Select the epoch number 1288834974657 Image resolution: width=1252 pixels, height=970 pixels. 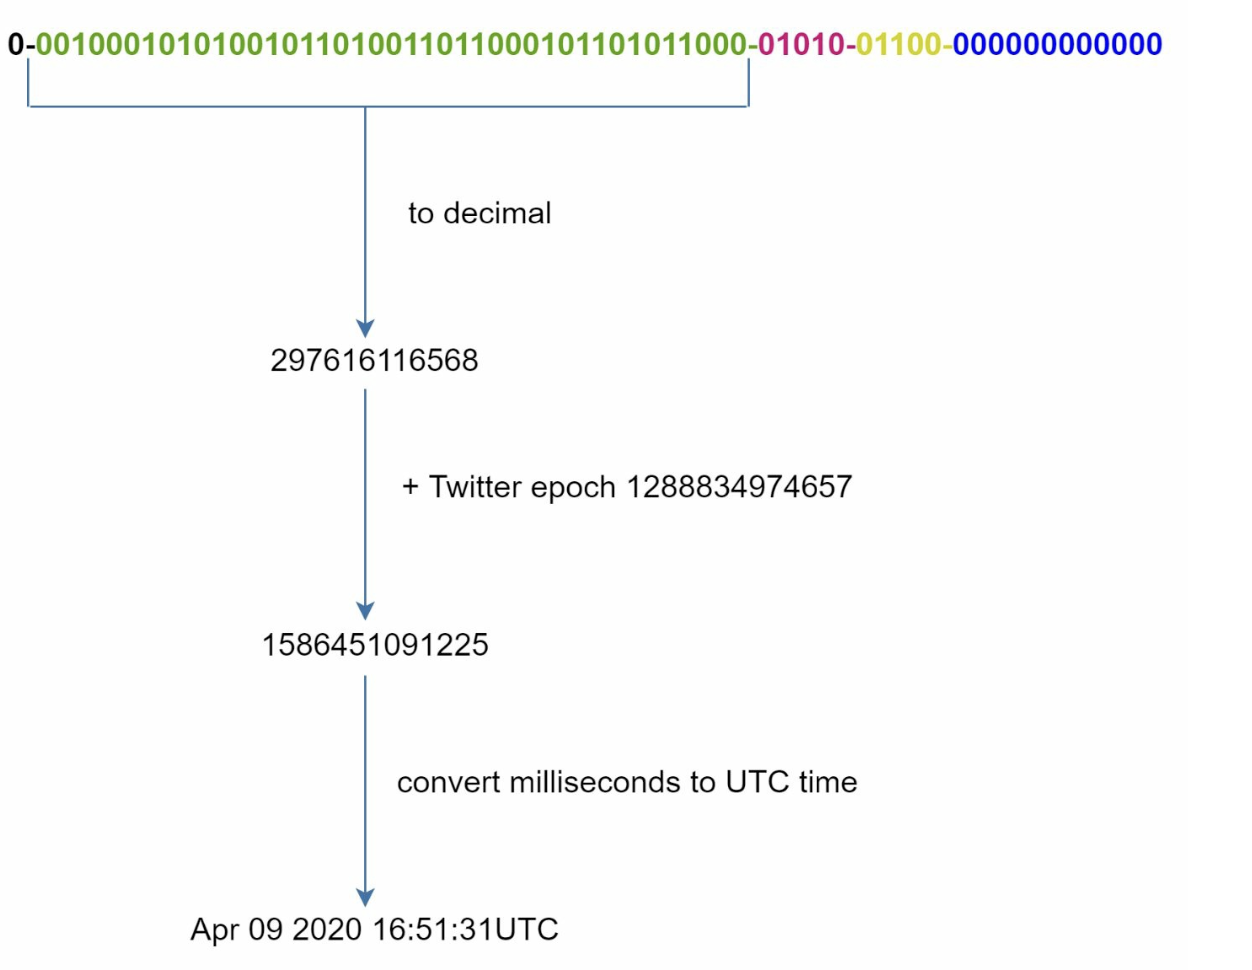739,487
